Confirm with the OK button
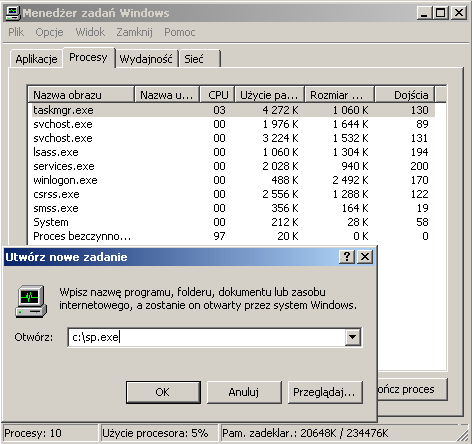The width and height of the screenshot is (472, 444). tap(163, 392)
